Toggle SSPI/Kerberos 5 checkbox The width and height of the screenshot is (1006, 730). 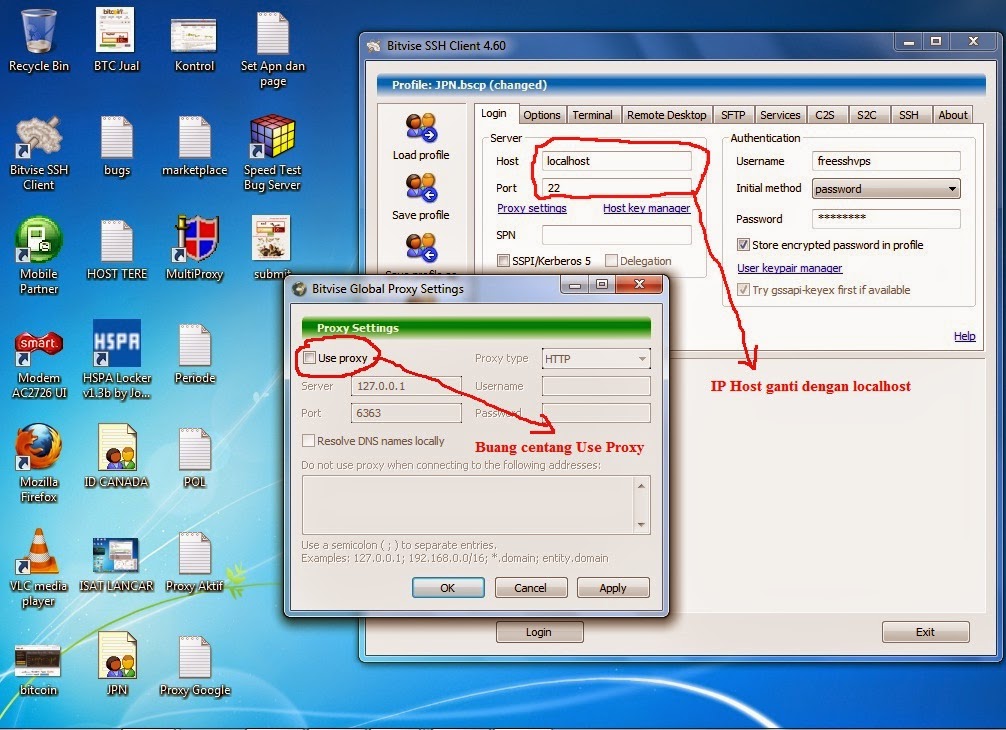point(504,260)
